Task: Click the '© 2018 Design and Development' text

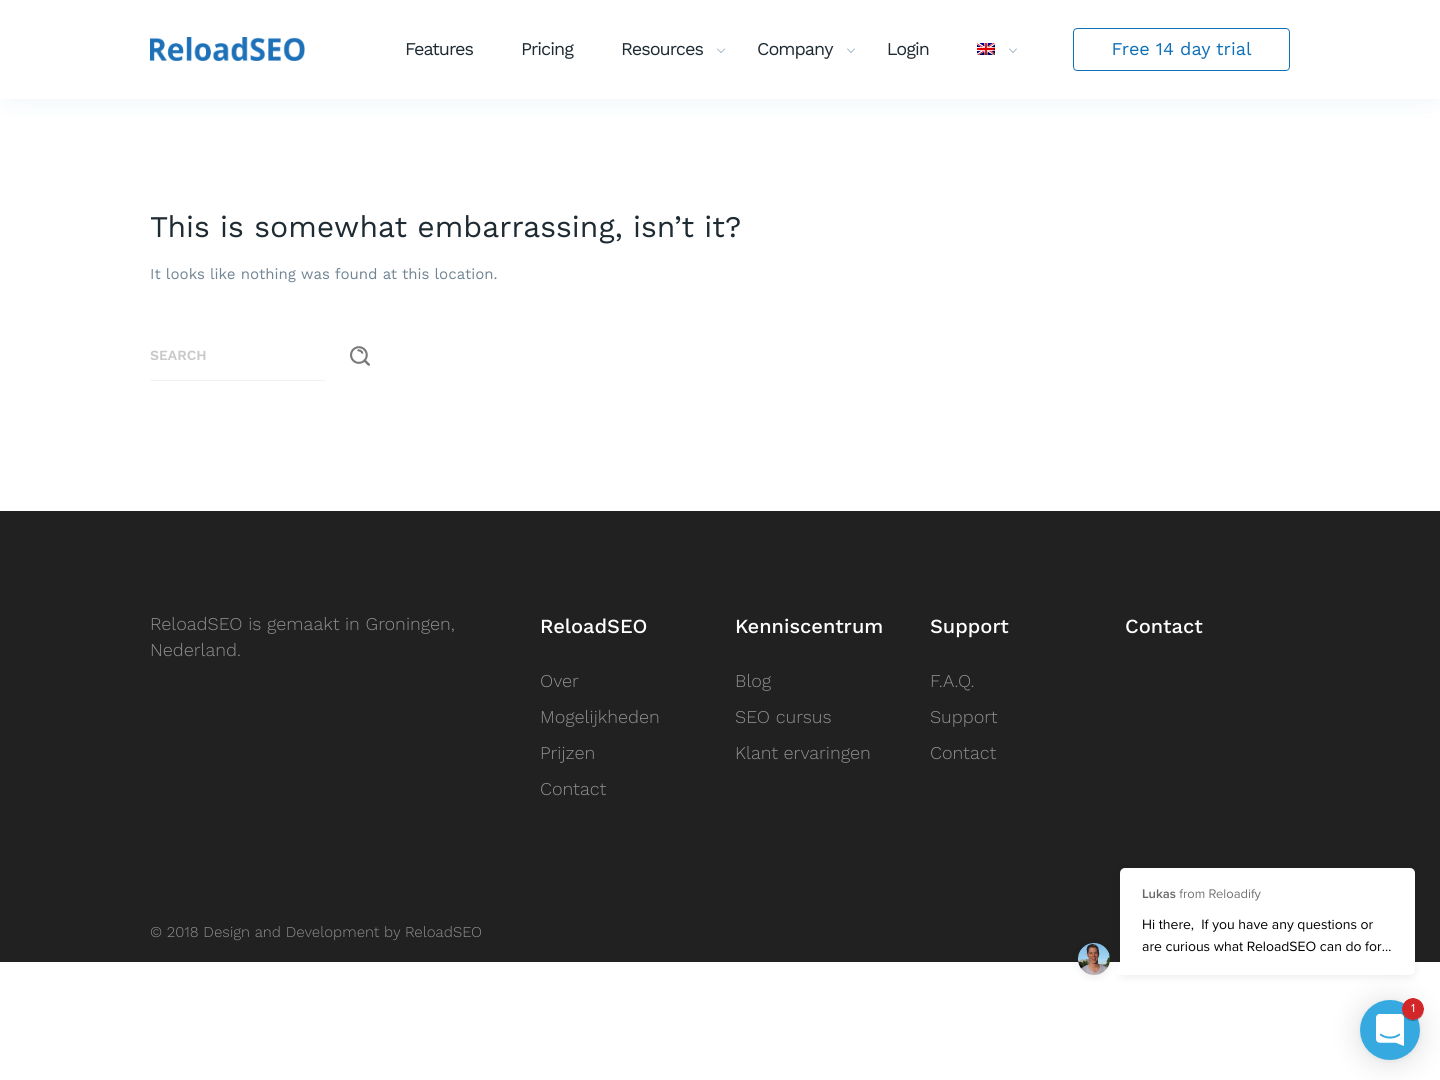Action: 316,932
